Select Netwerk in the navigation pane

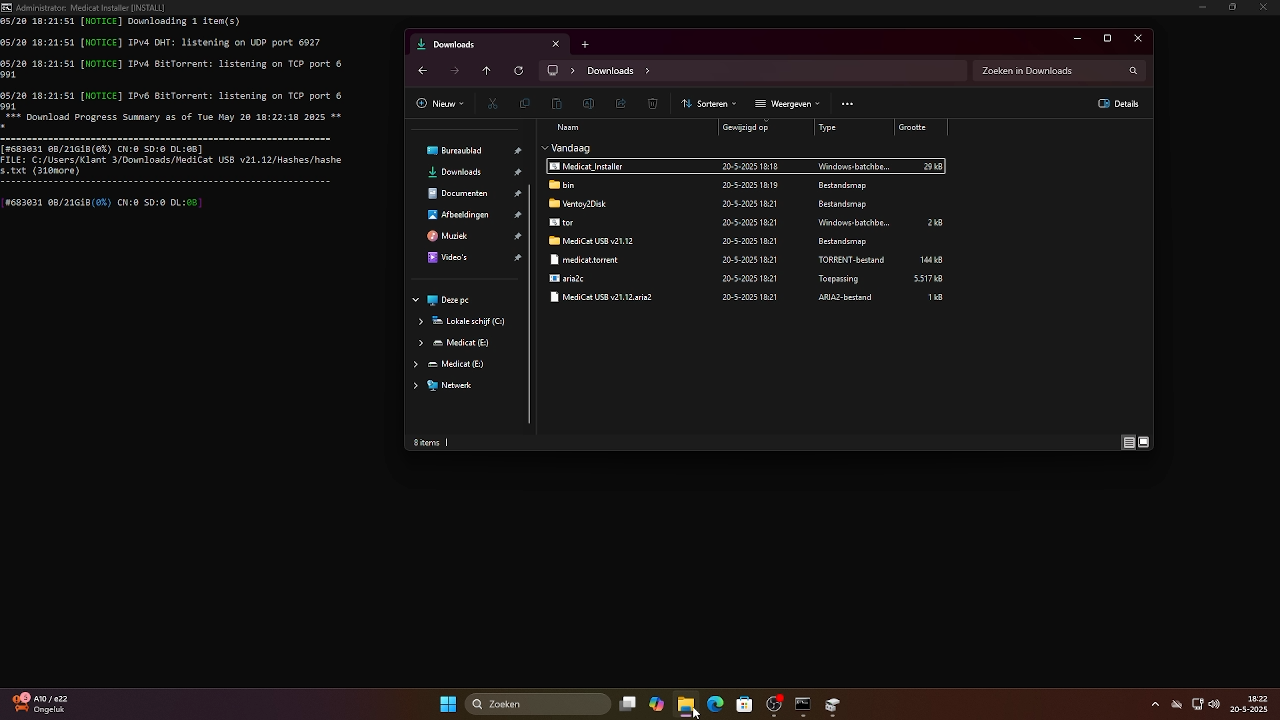tap(456, 385)
